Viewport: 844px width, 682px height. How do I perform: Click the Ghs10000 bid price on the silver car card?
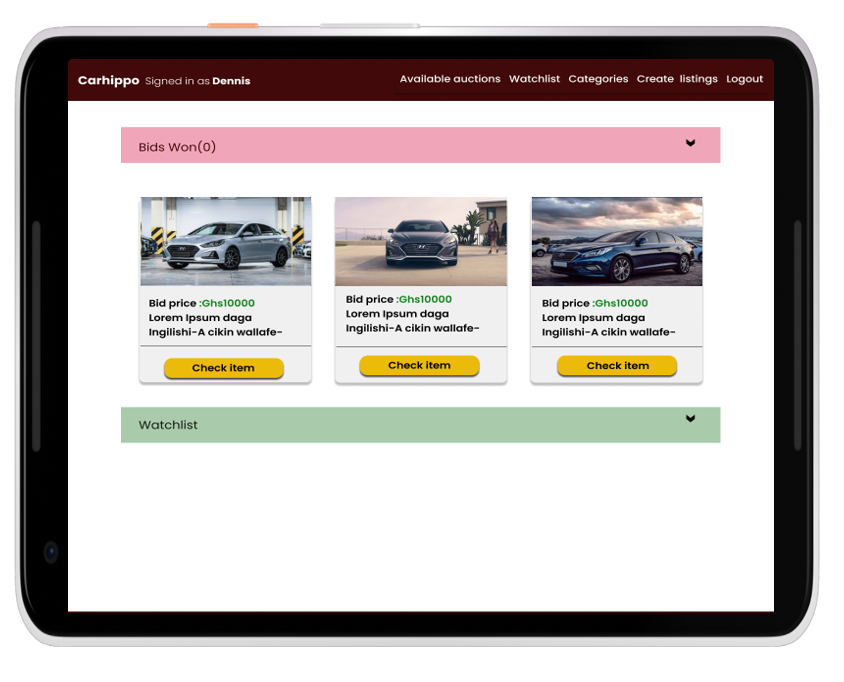pyautogui.click(x=228, y=303)
